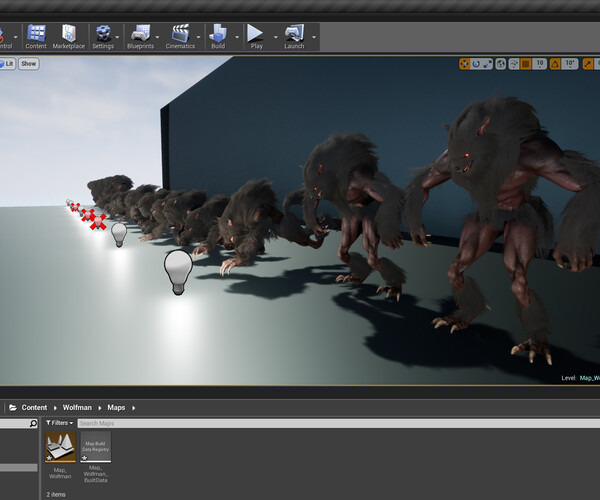Open the Lit view mode menu
Viewport: 600px width, 500px height.
7,64
